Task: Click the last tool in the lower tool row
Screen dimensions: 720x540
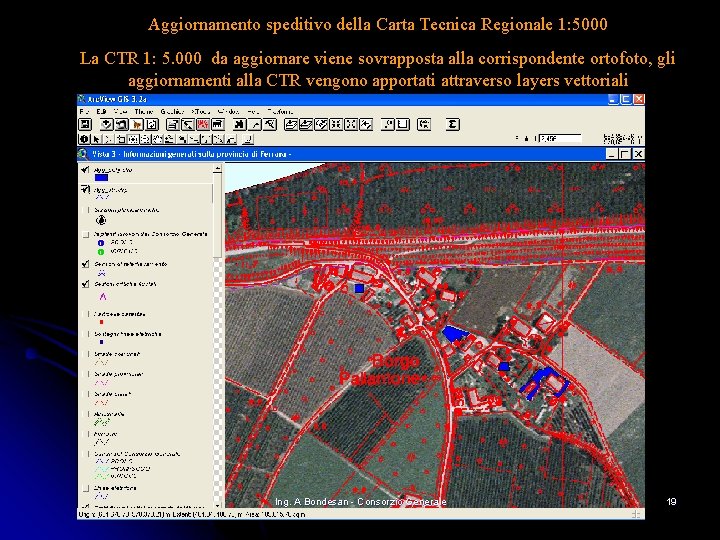Action: (248, 139)
